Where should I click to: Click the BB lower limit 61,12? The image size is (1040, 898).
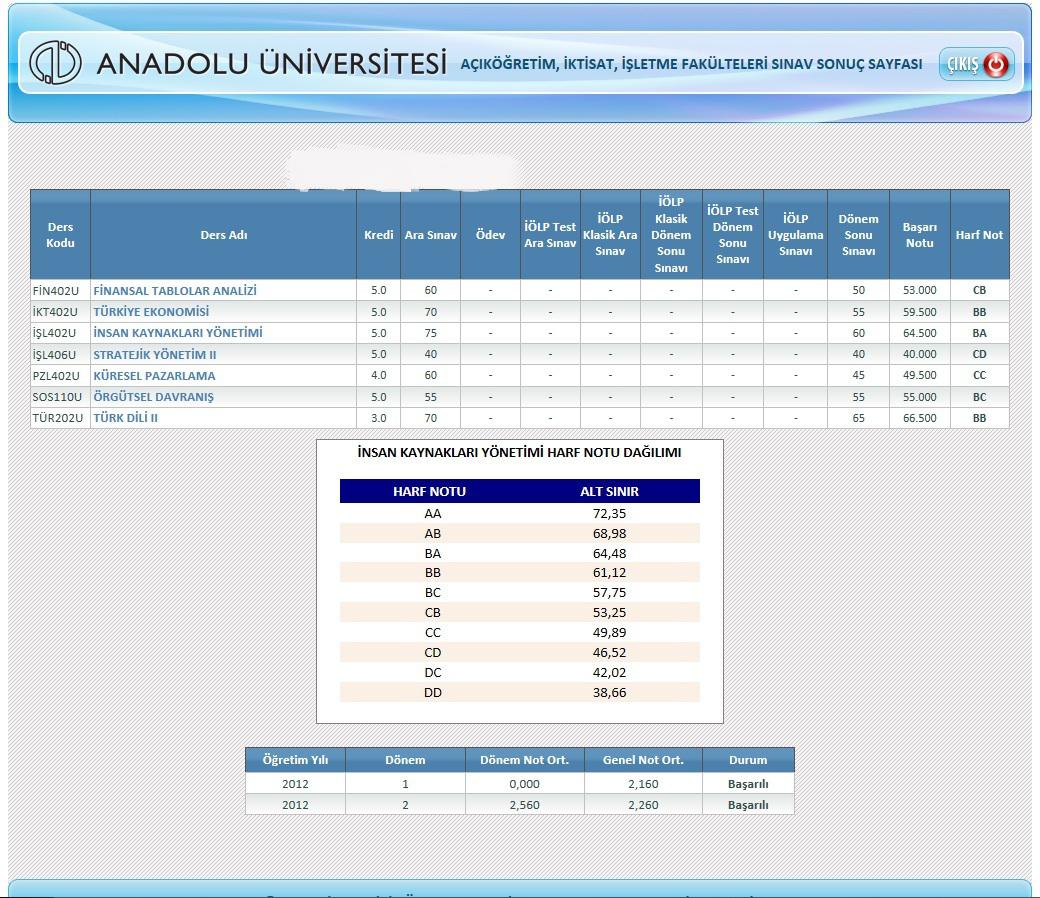coord(610,572)
